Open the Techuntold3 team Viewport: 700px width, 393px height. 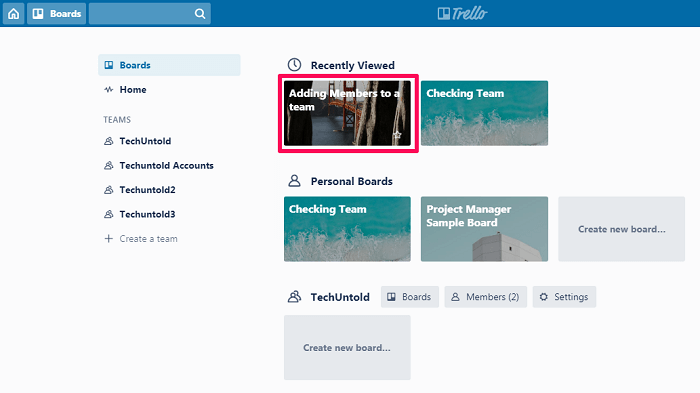147,214
